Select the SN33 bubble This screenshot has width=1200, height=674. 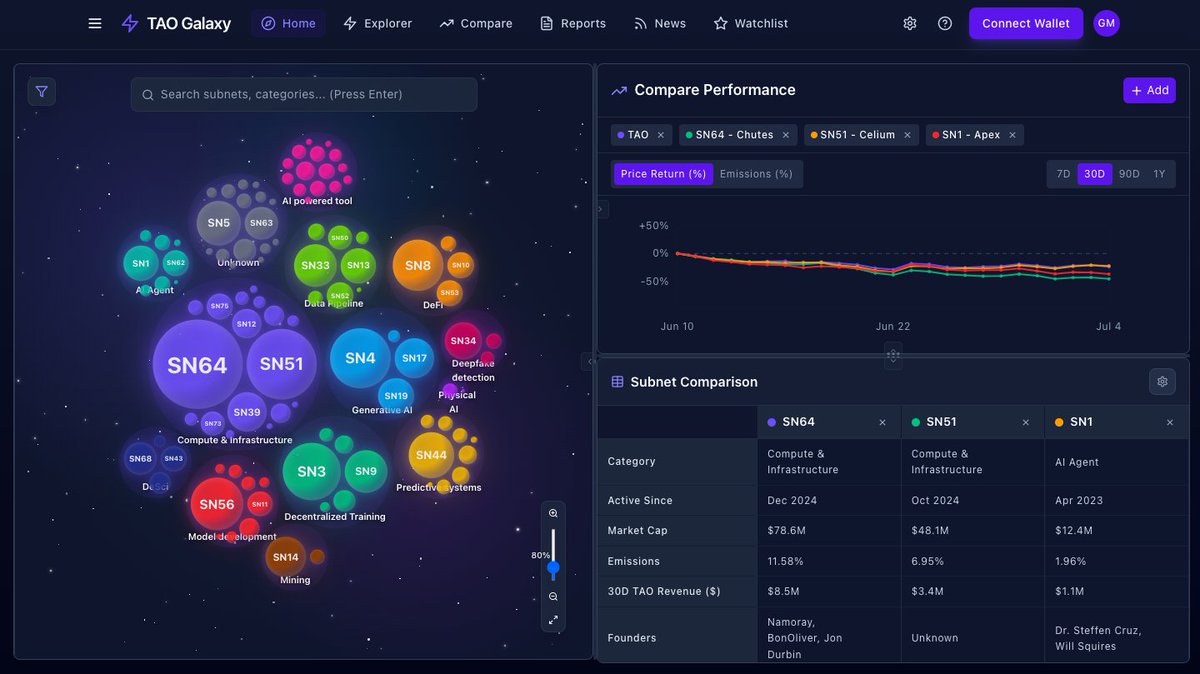(x=315, y=265)
